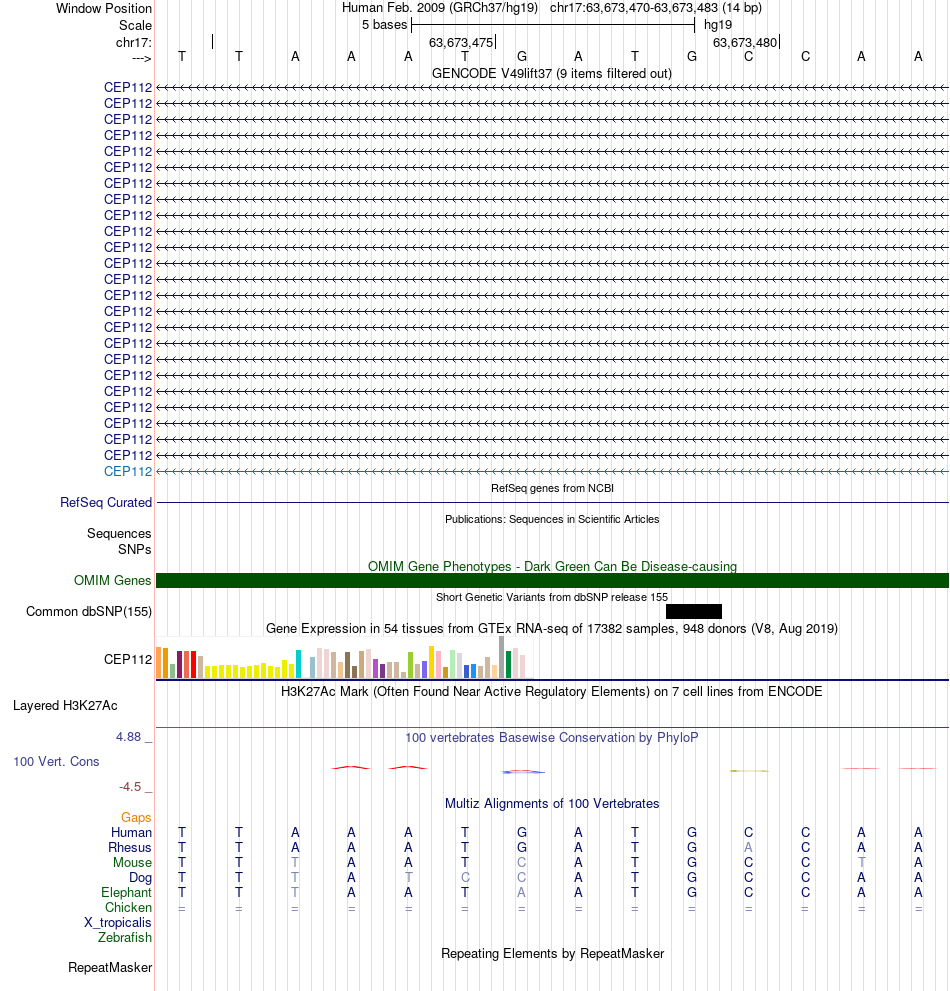Open the 'RefSeq genes from NCBI' track title
The height and width of the screenshot is (991, 950).
coord(552,488)
